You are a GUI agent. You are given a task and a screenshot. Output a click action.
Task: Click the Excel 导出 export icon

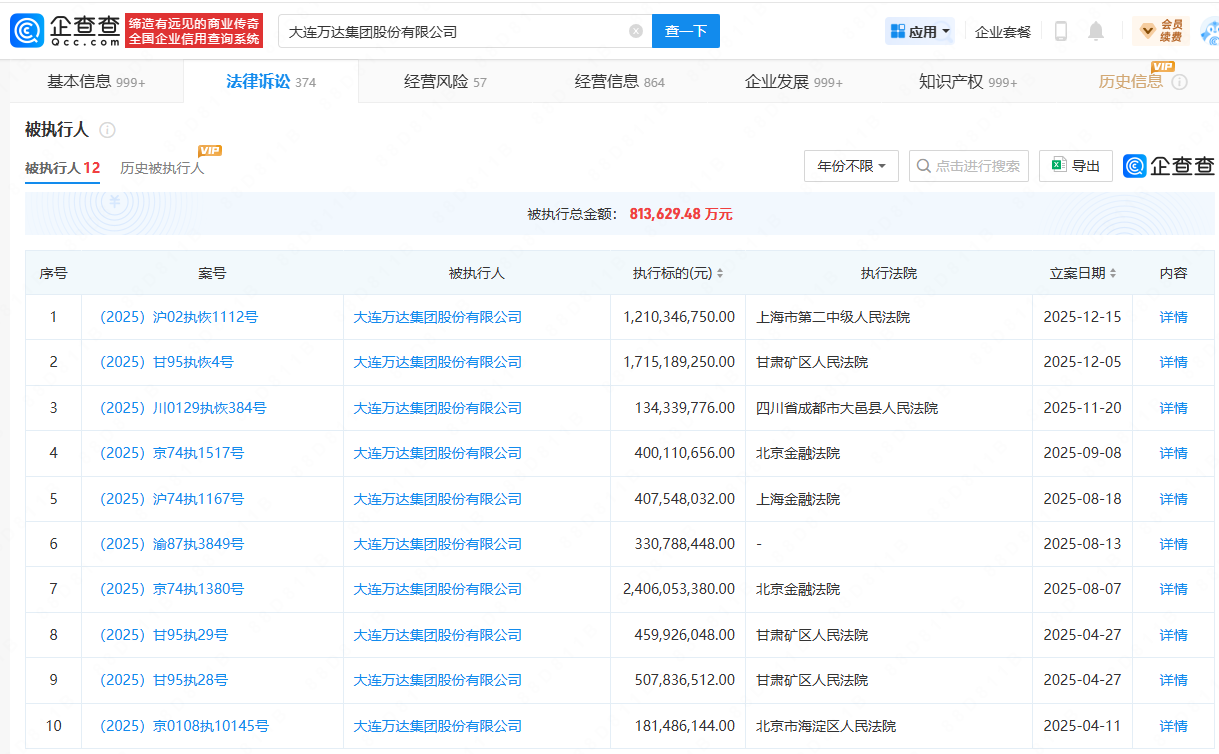tap(1062, 166)
